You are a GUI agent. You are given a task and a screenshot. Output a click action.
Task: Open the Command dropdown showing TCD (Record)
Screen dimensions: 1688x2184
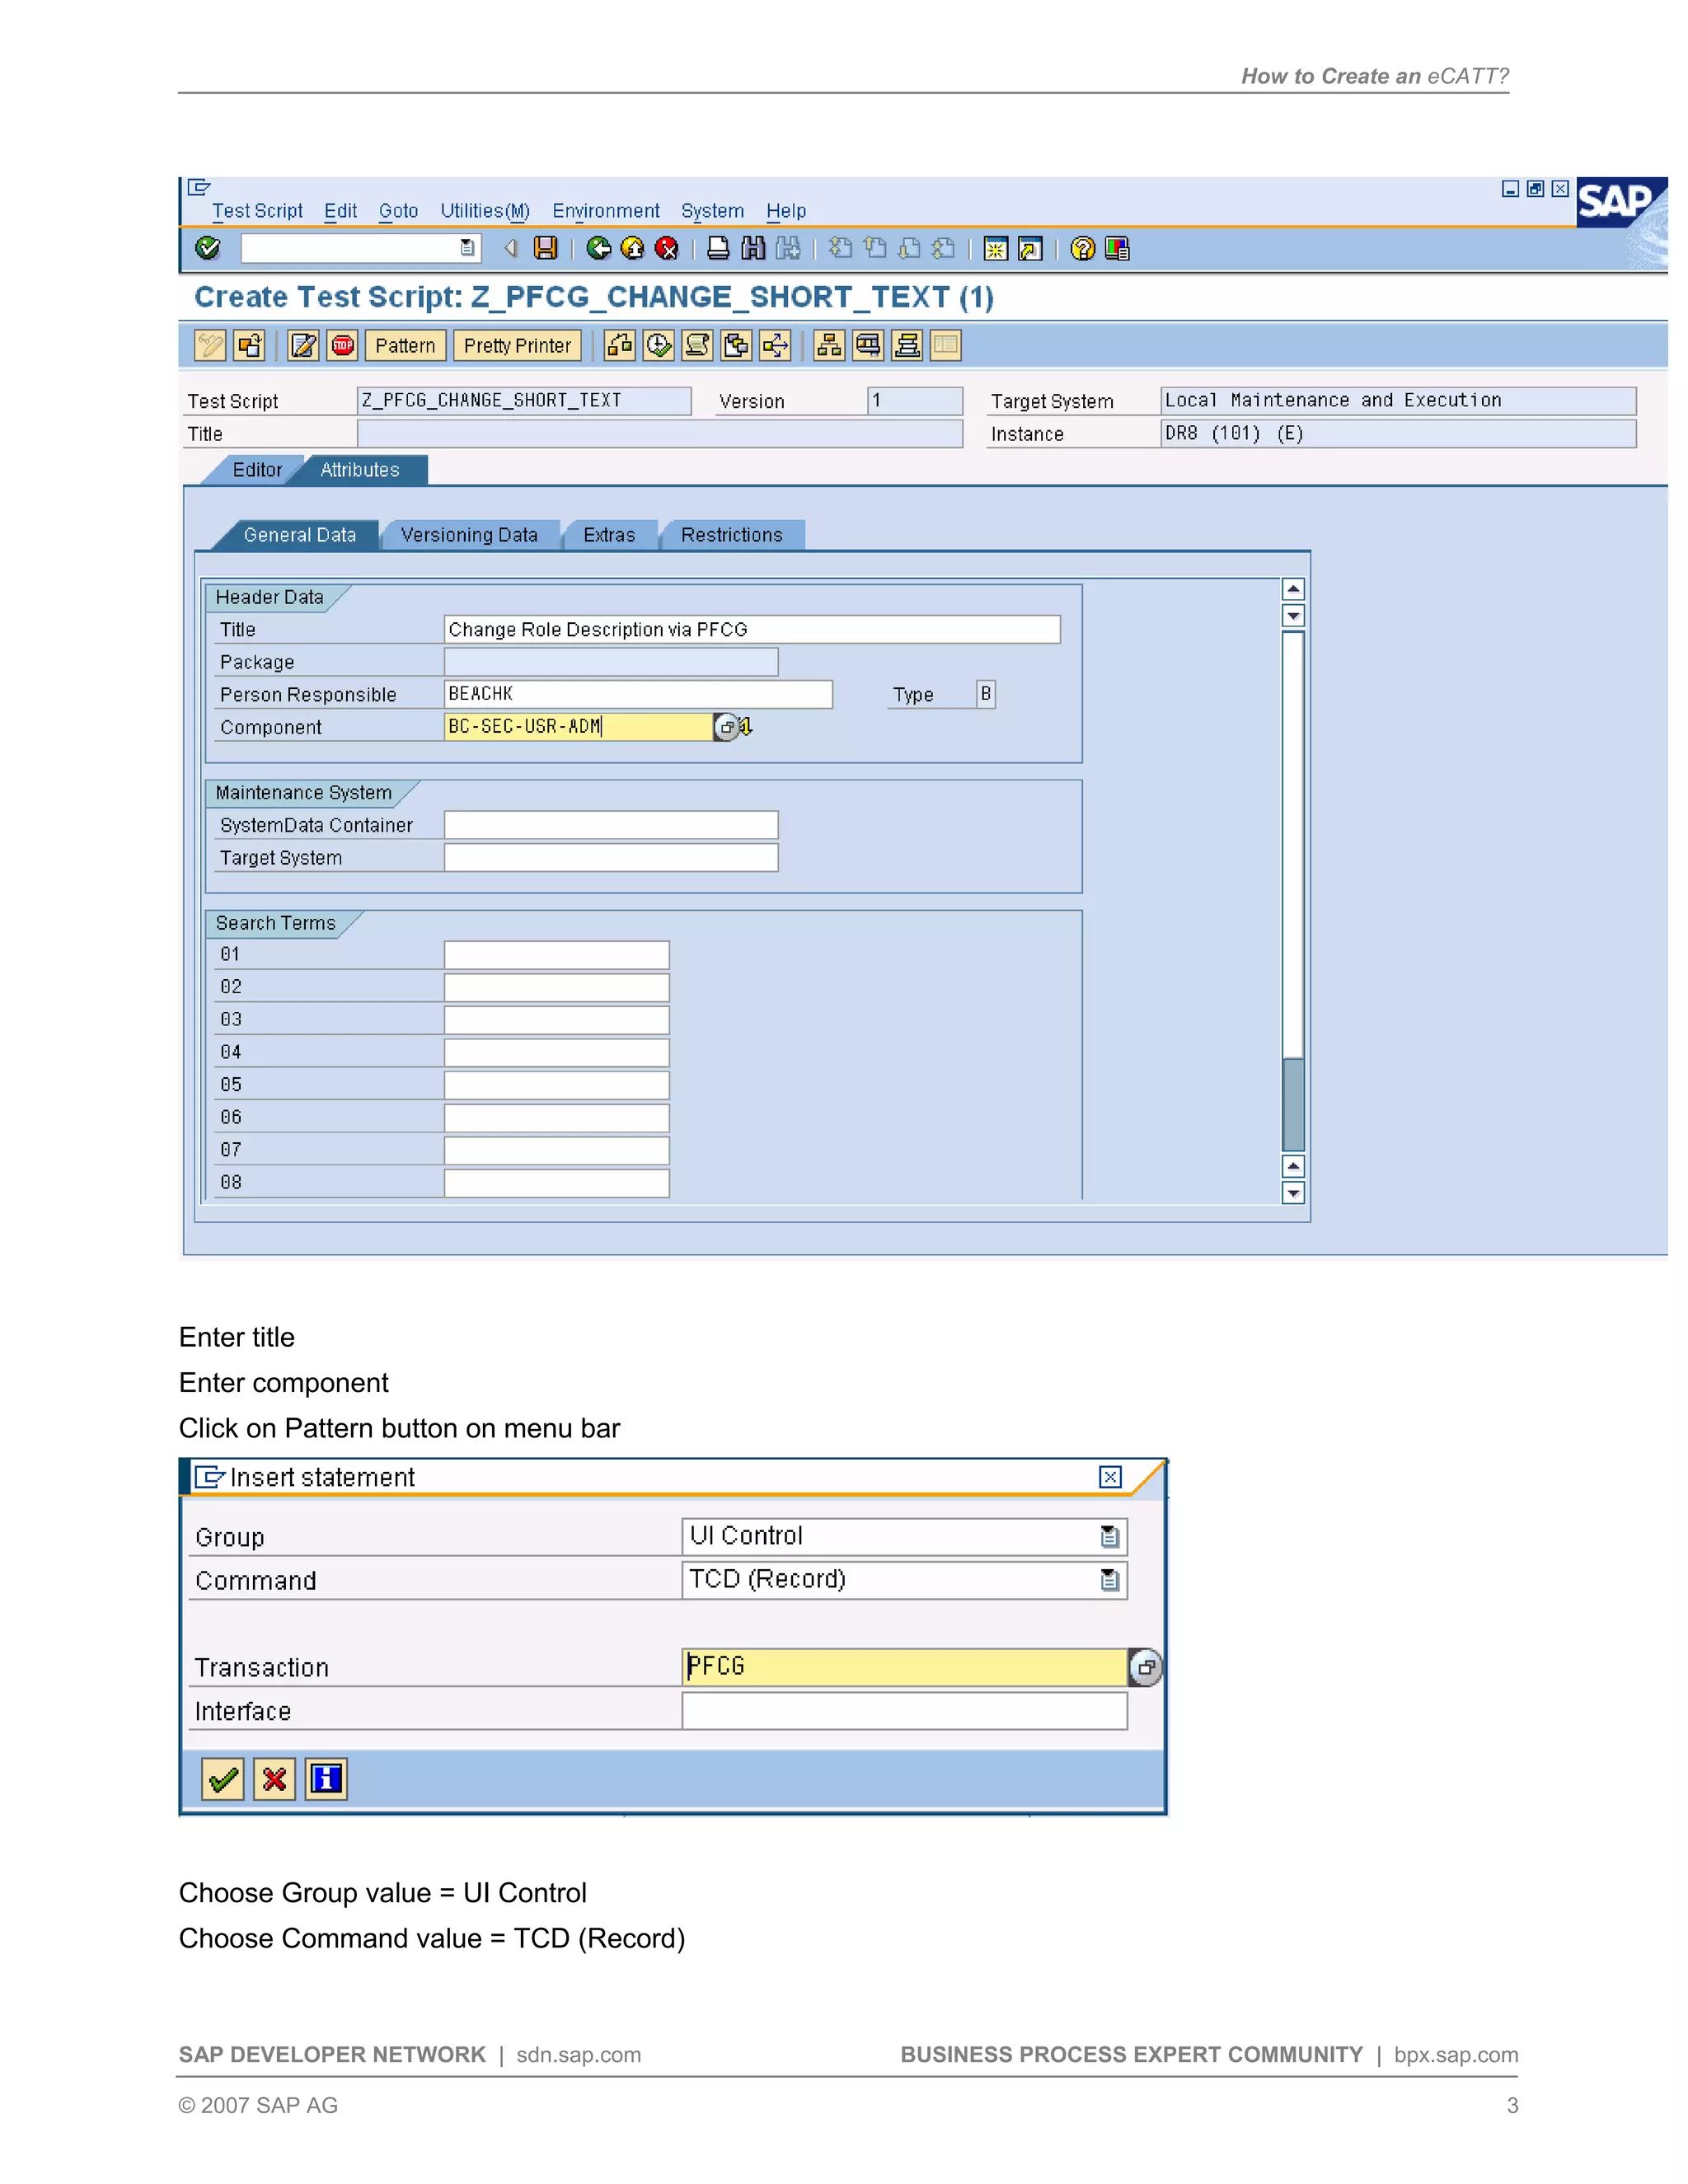1109,1580
